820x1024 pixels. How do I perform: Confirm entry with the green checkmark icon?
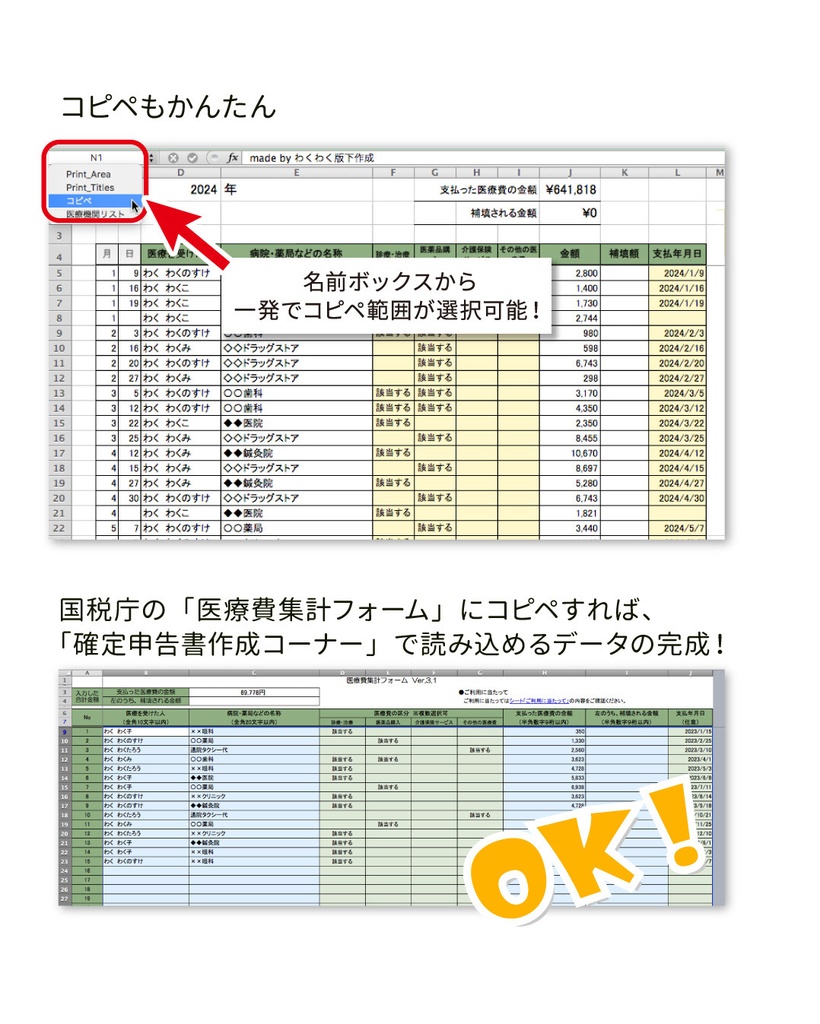pyautogui.click(x=192, y=158)
